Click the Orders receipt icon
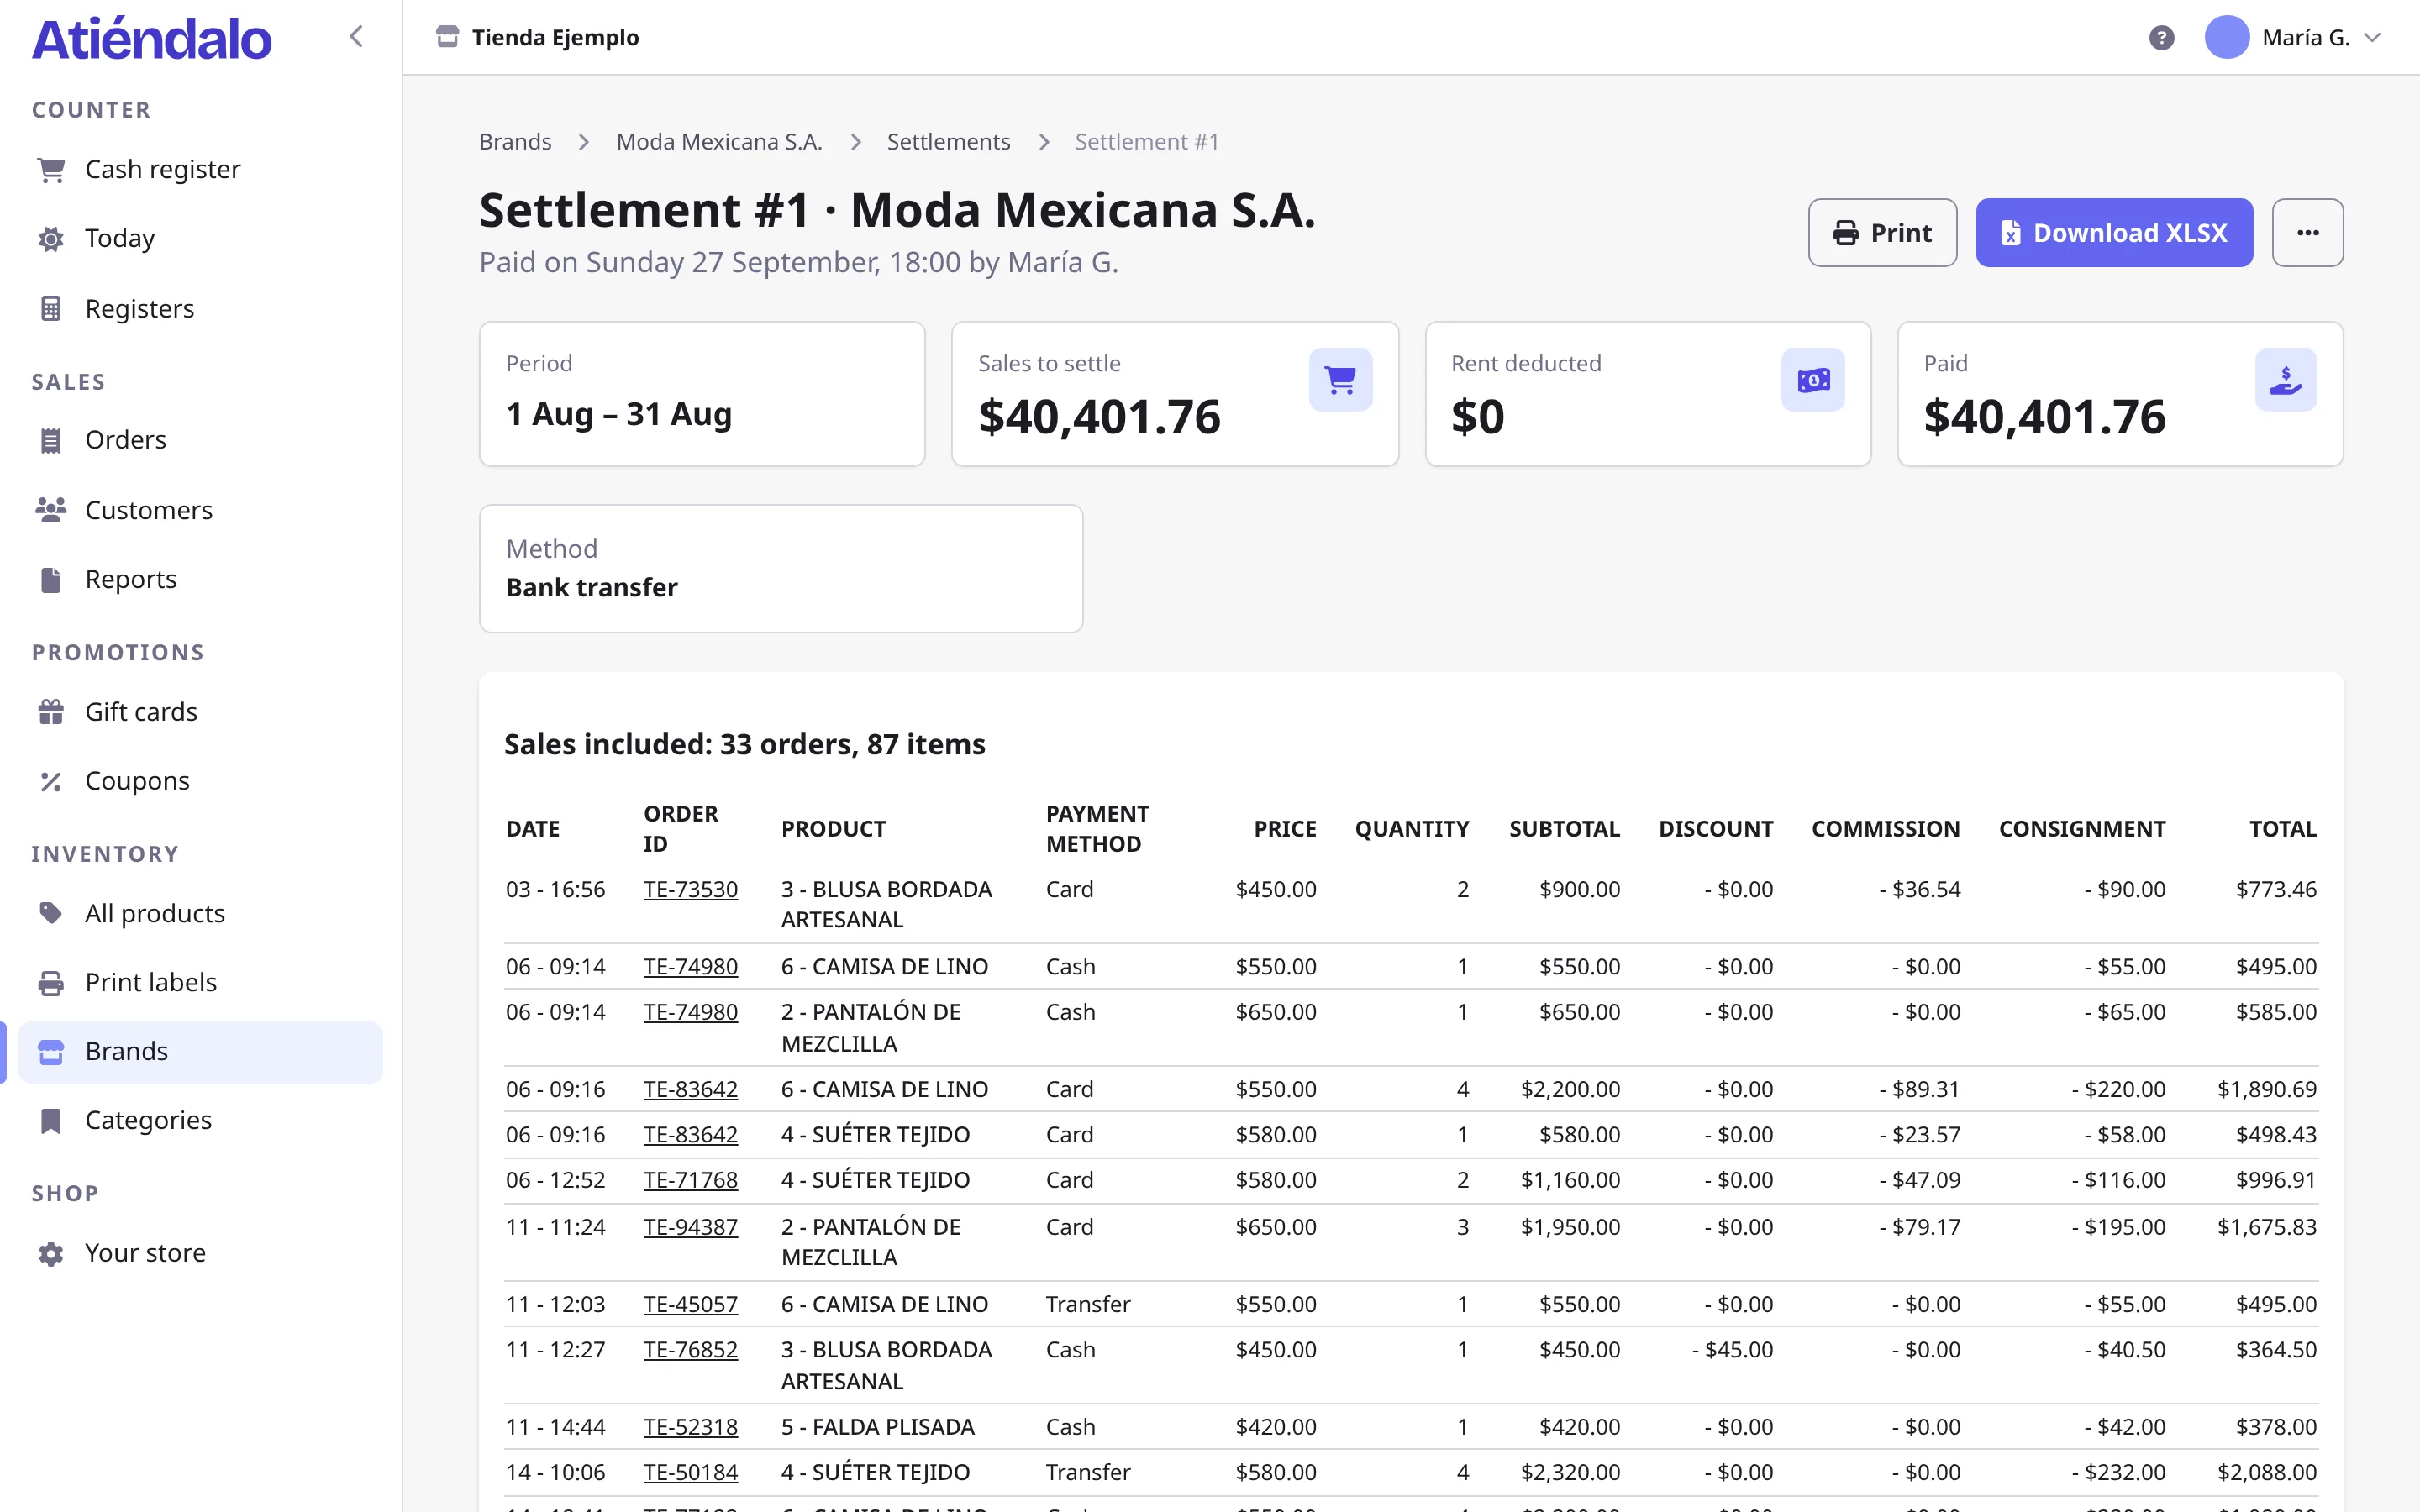This screenshot has width=2420, height=1512. tap(51, 440)
